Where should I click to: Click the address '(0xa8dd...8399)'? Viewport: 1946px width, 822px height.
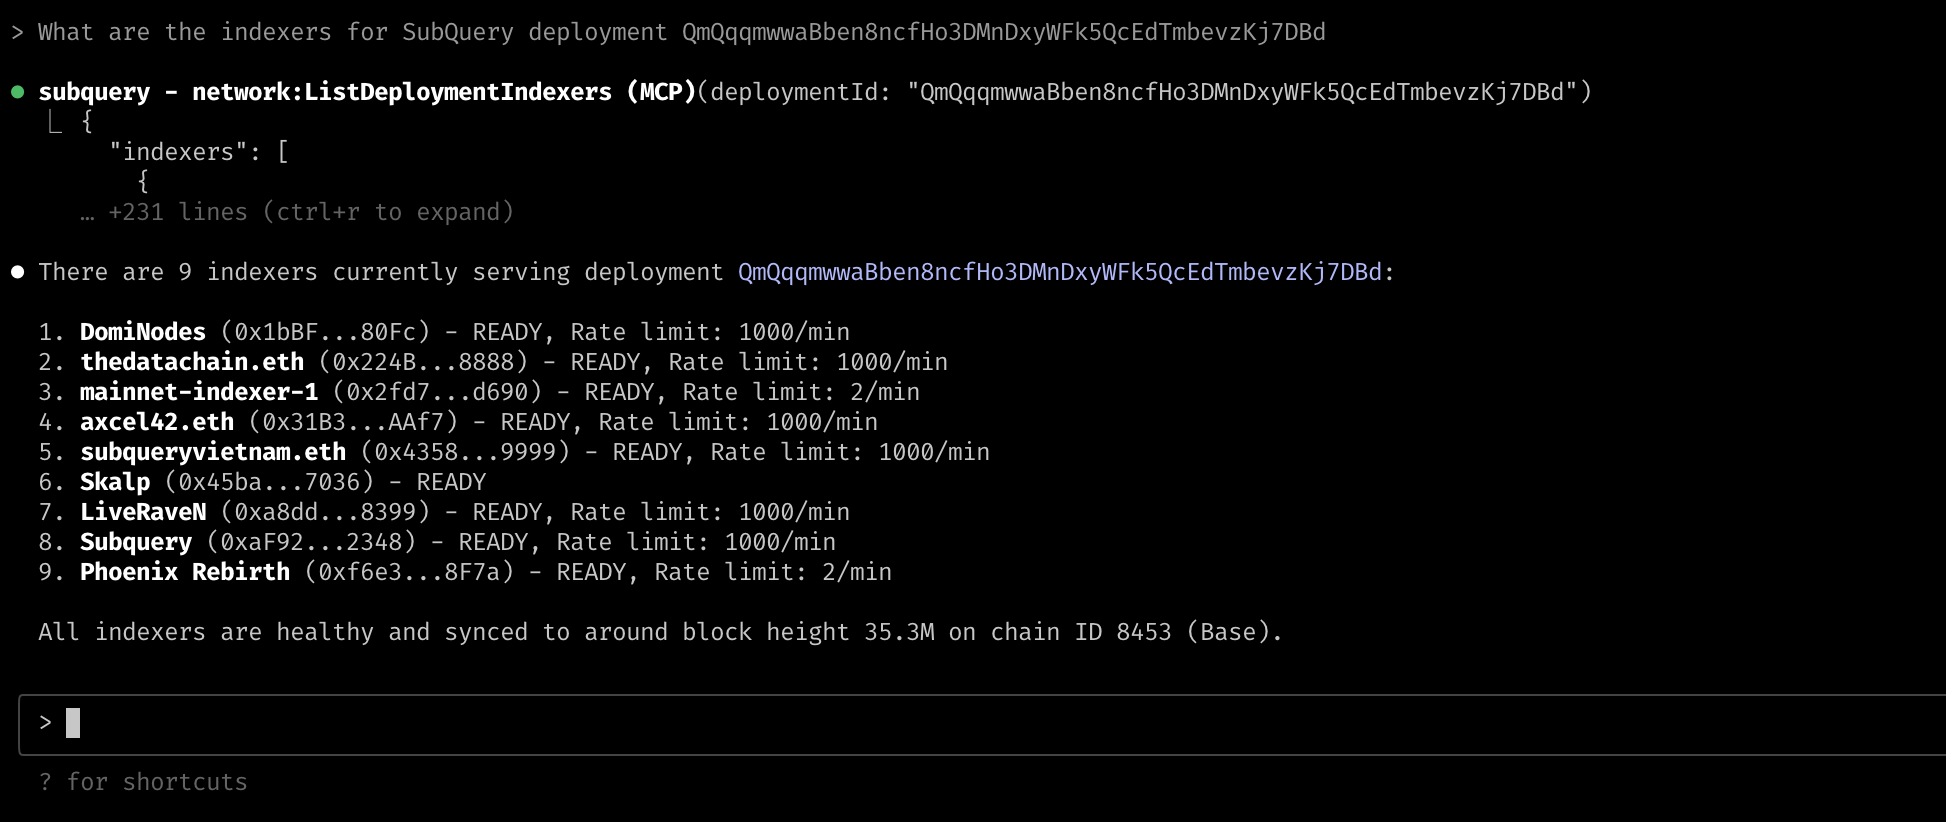(x=325, y=512)
